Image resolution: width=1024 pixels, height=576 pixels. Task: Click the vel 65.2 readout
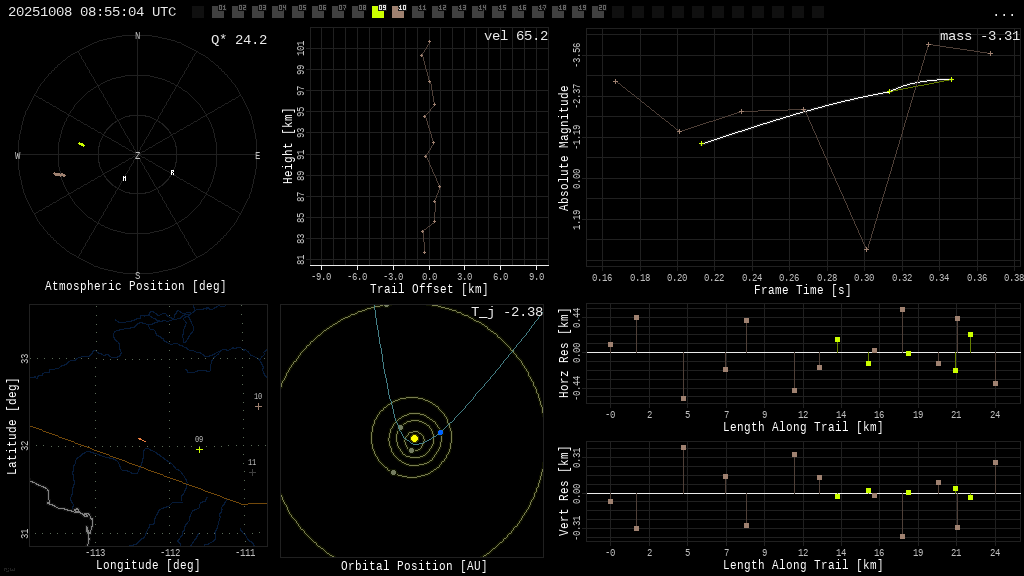pyautogui.click(x=515, y=36)
